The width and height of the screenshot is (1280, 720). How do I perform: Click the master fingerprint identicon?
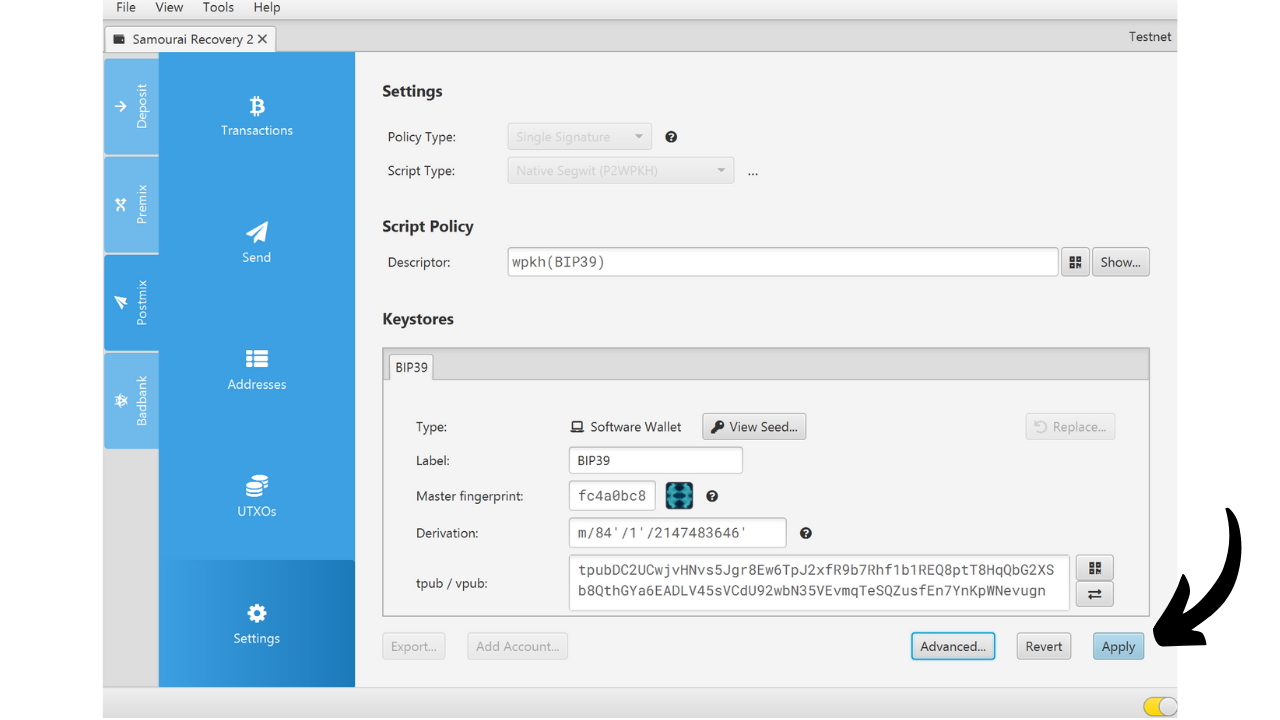tap(680, 496)
